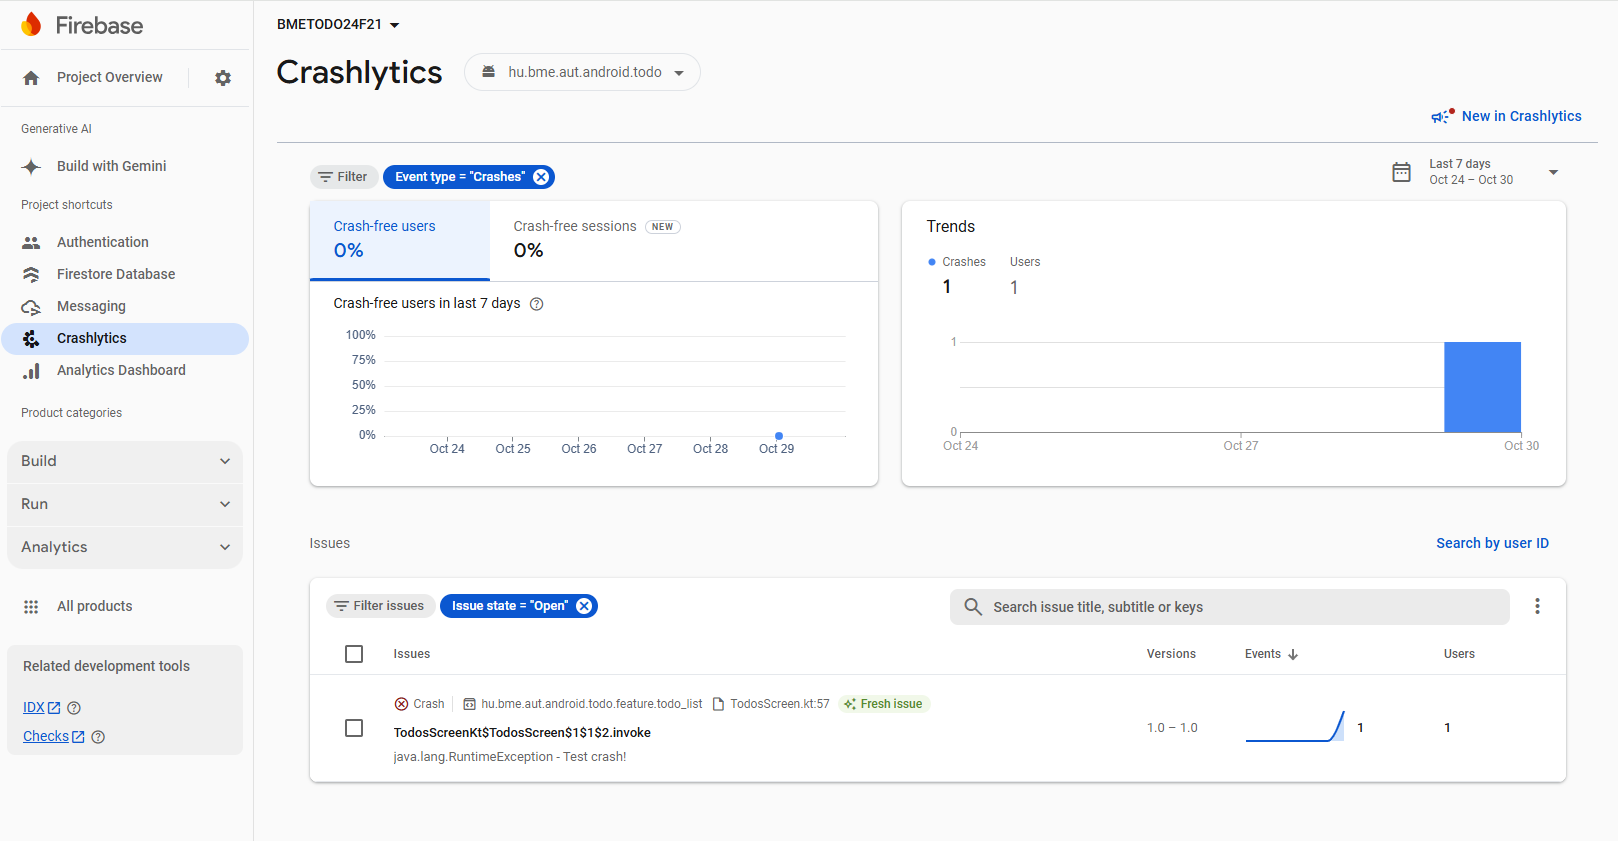Open the IDX external link
The width and height of the screenshot is (1618, 841).
tap(41, 708)
